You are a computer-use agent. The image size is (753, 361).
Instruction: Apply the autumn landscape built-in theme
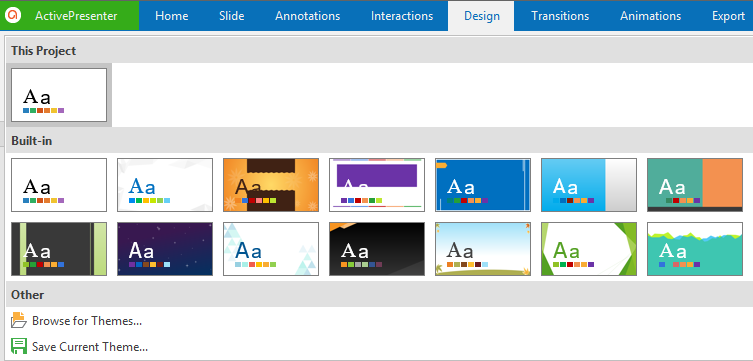(x=483, y=249)
